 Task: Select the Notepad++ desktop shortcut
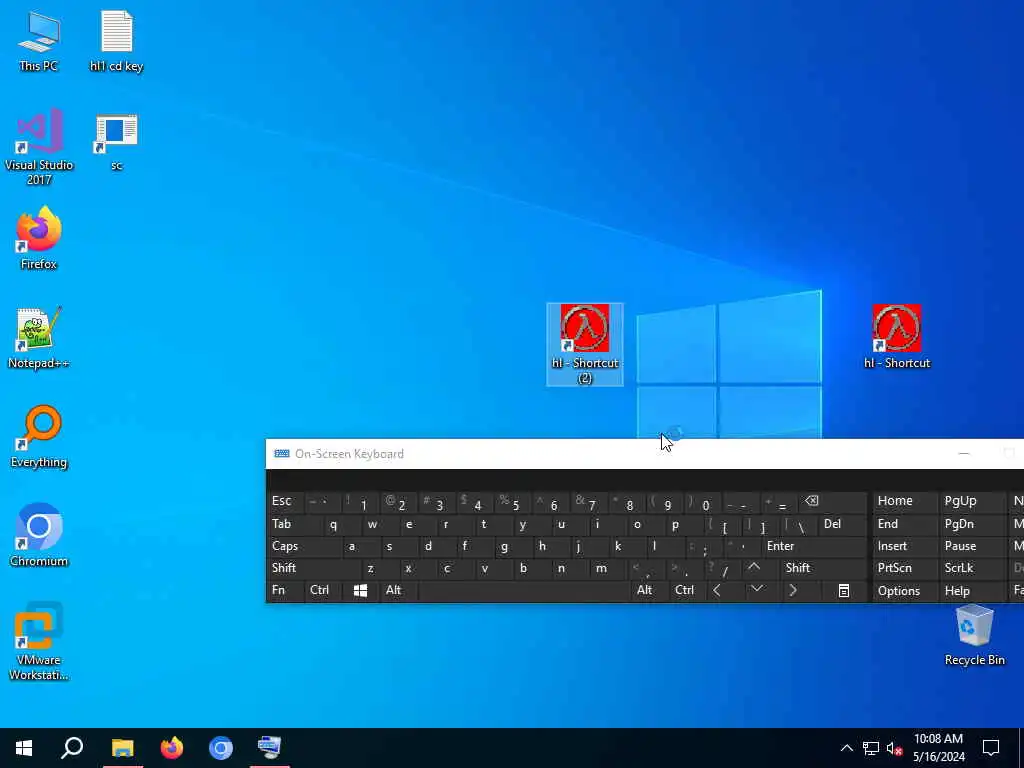click(x=39, y=338)
